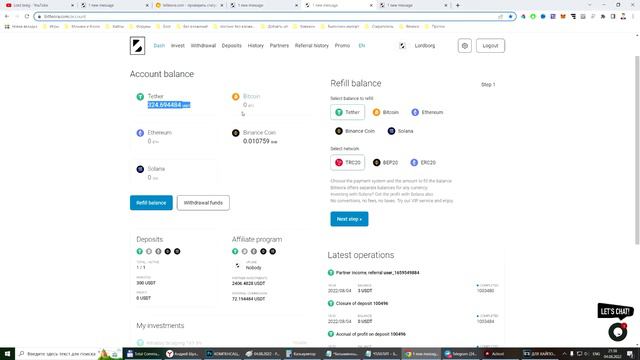The image size is (640, 360).
Task: Select the second (Bitcoin) filter icon under Deposits
Action: 149,251
